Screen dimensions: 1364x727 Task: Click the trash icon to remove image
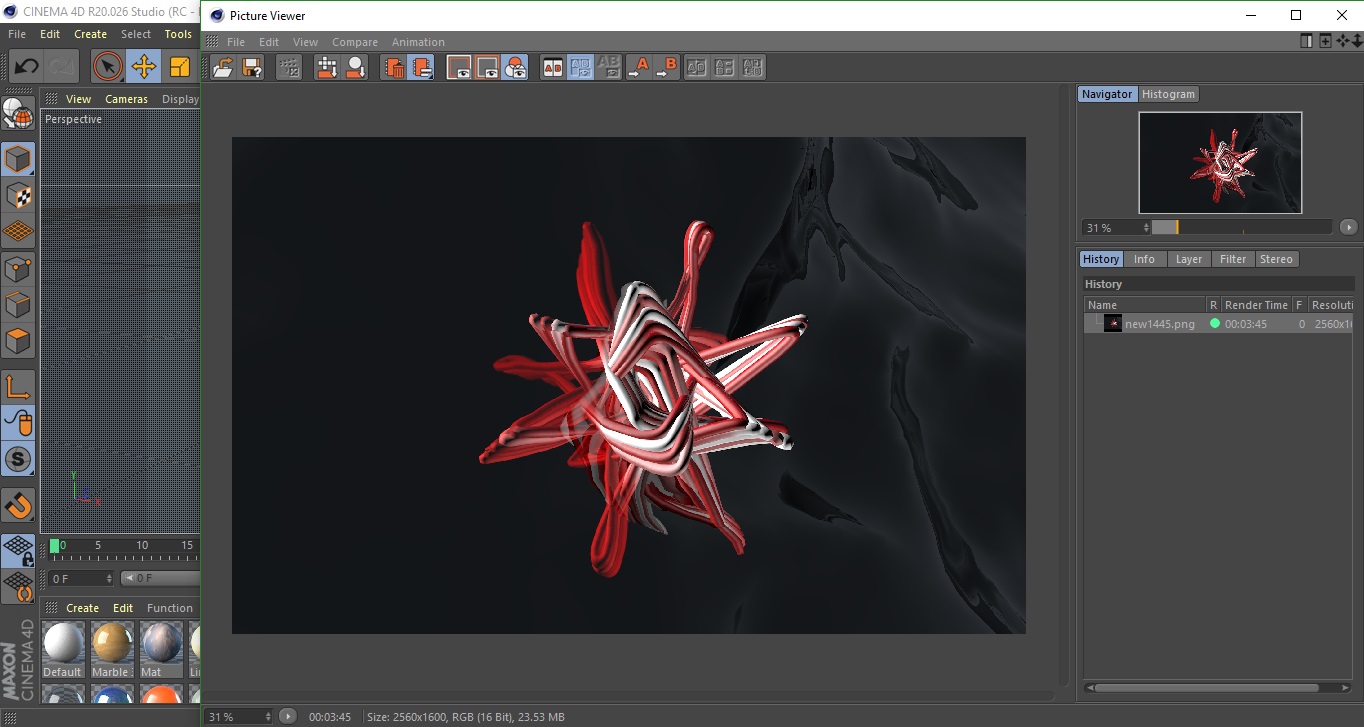coord(395,68)
